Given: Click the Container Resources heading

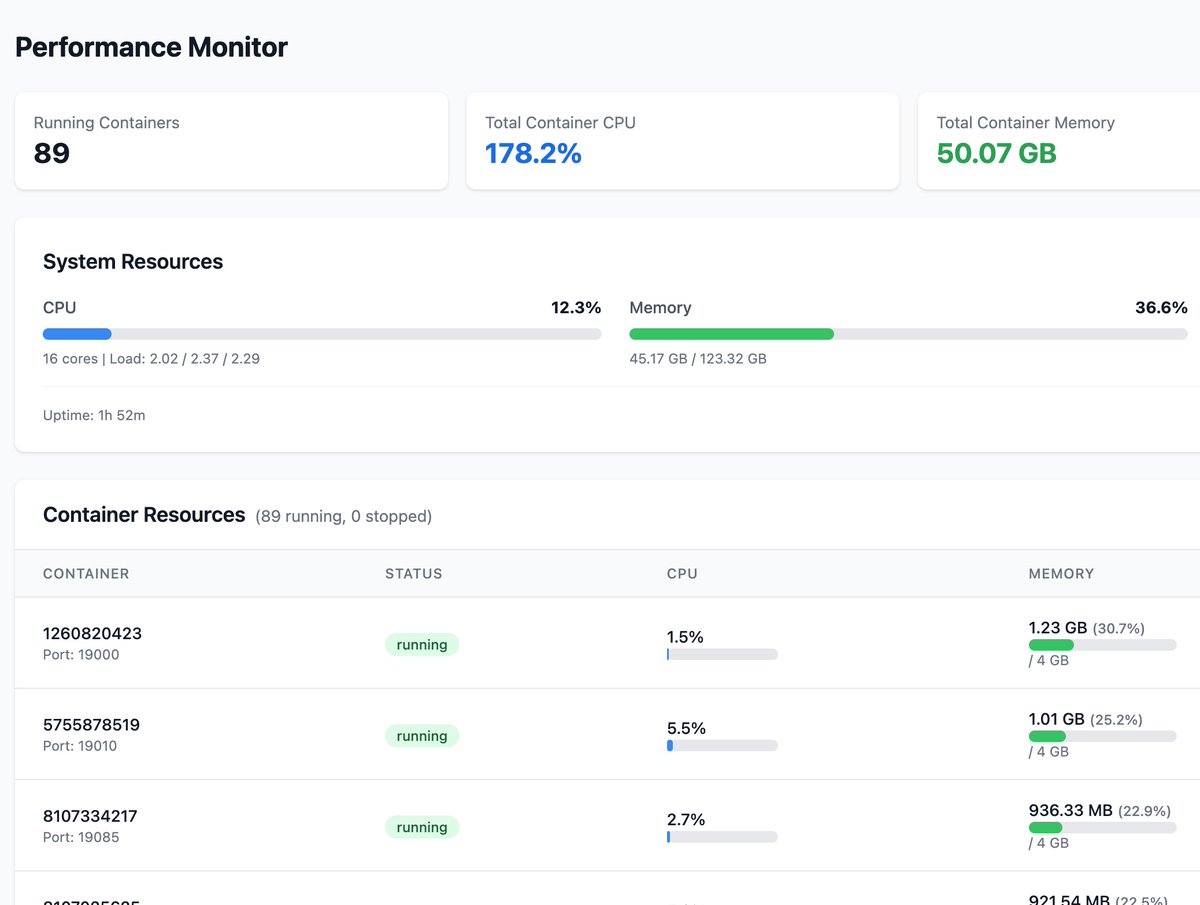Looking at the screenshot, I should pos(144,515).
